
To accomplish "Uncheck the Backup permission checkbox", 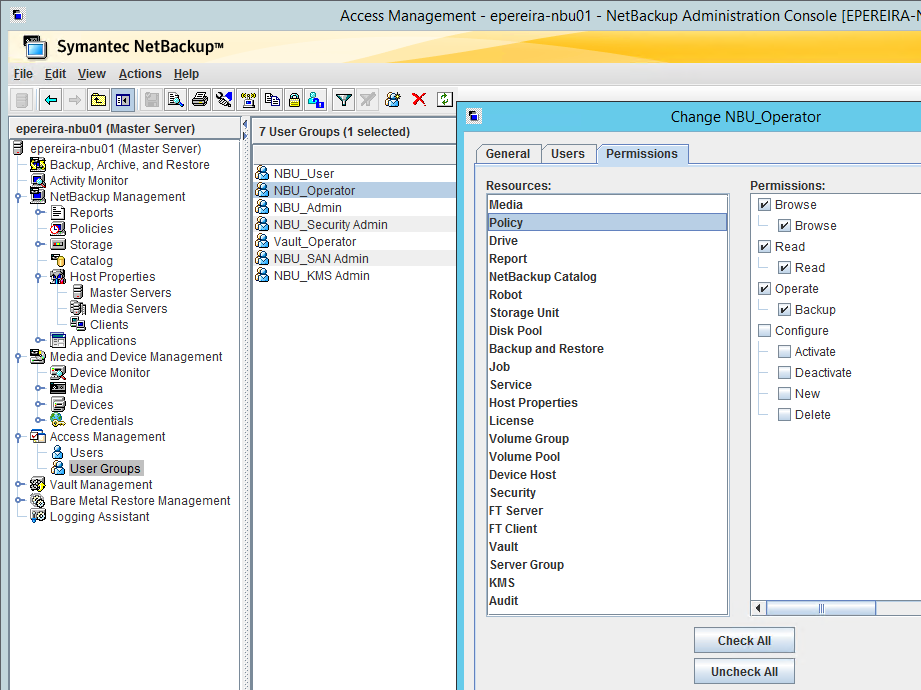I will click(784, 309).
